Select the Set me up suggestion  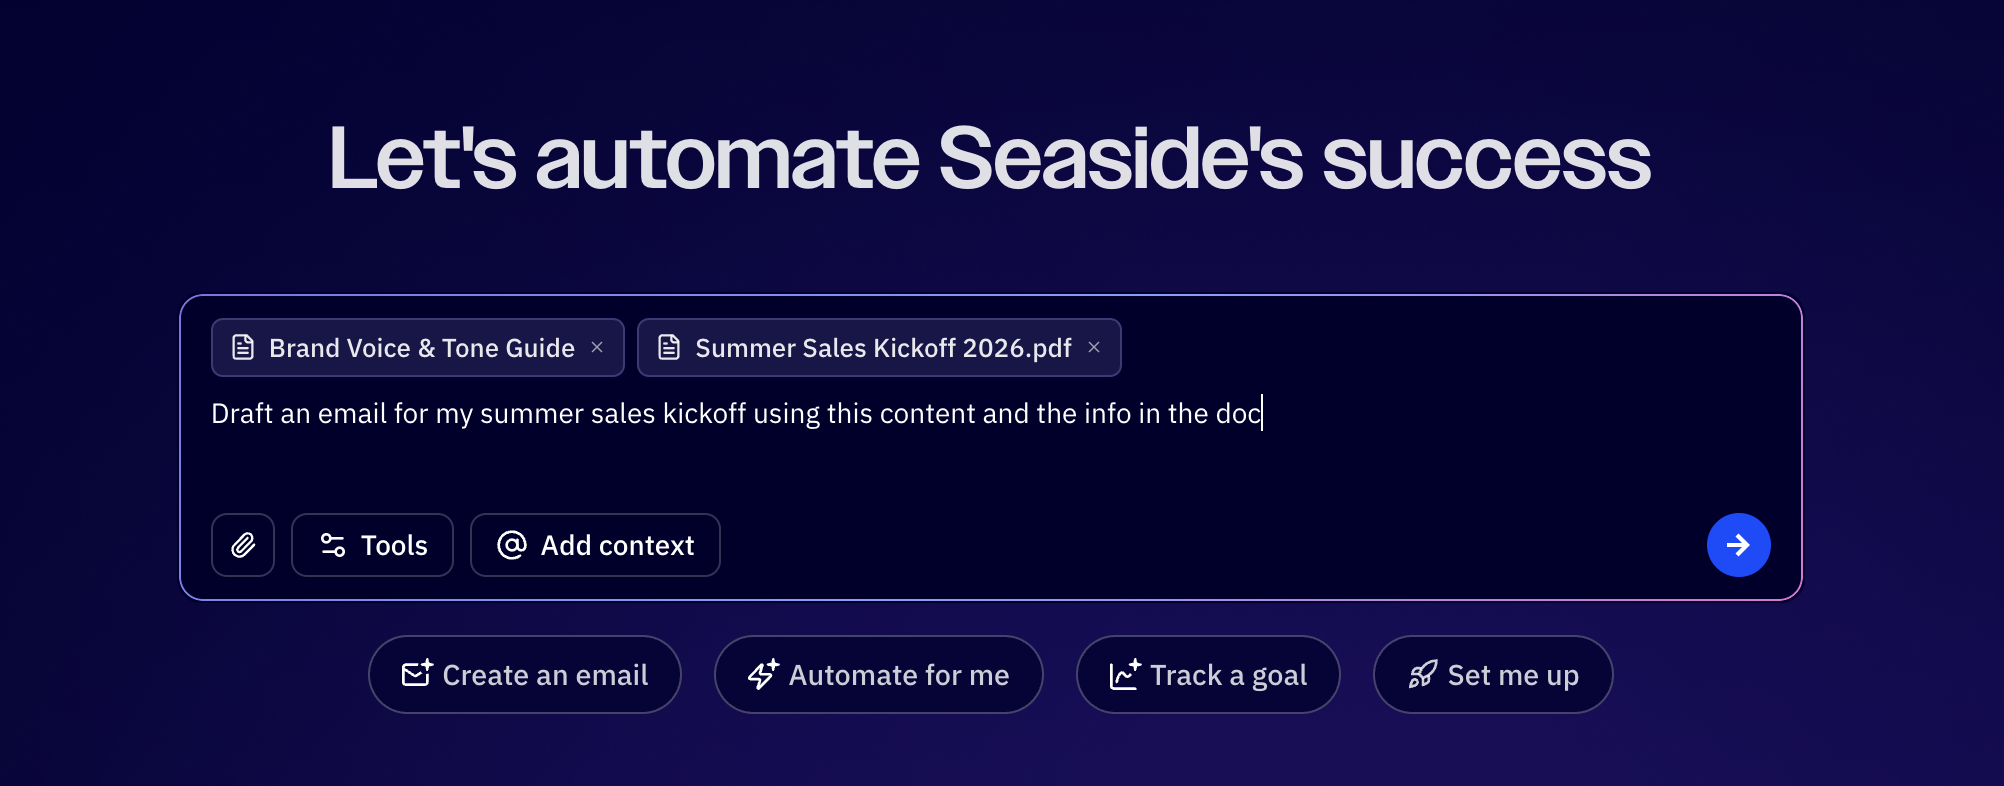(x=1493, y=675)
